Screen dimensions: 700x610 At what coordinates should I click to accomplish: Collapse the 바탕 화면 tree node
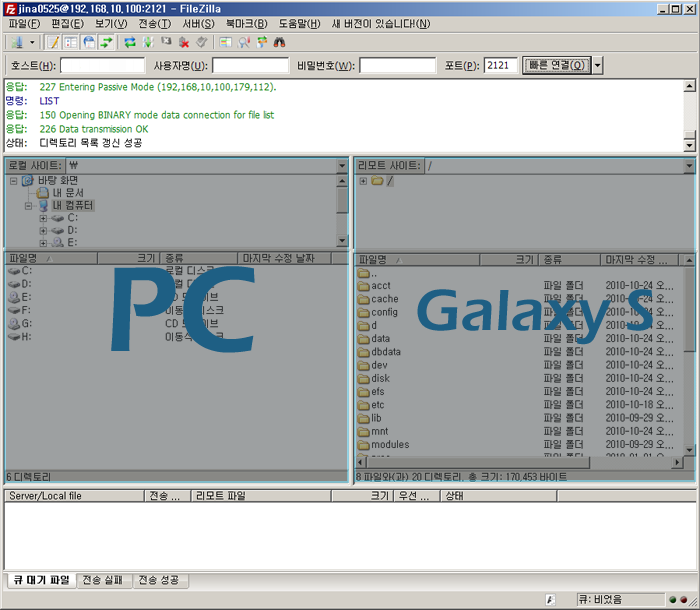tap(13, 181)
